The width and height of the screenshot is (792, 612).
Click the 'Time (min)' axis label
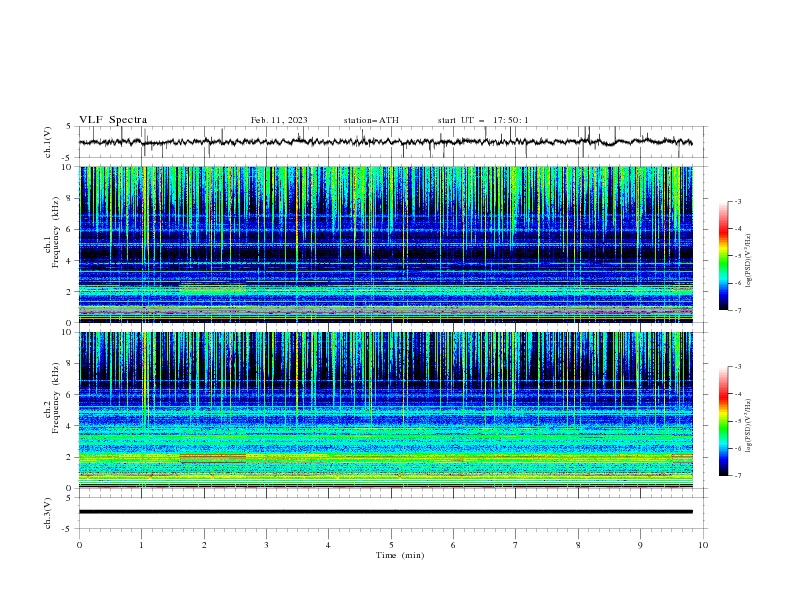pyautogui.click(x=400, y=555)
